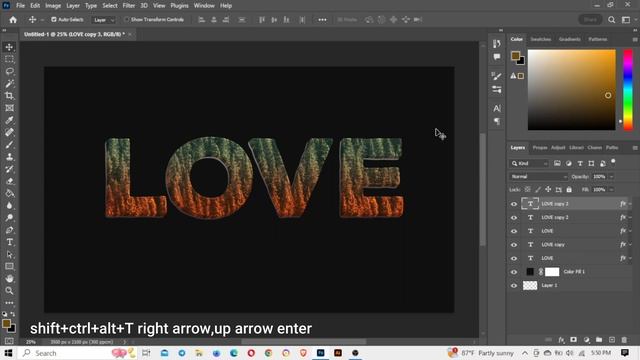Select the Horizontal Type tool
The width and height of the screenshot is (640, 360).
9,242
